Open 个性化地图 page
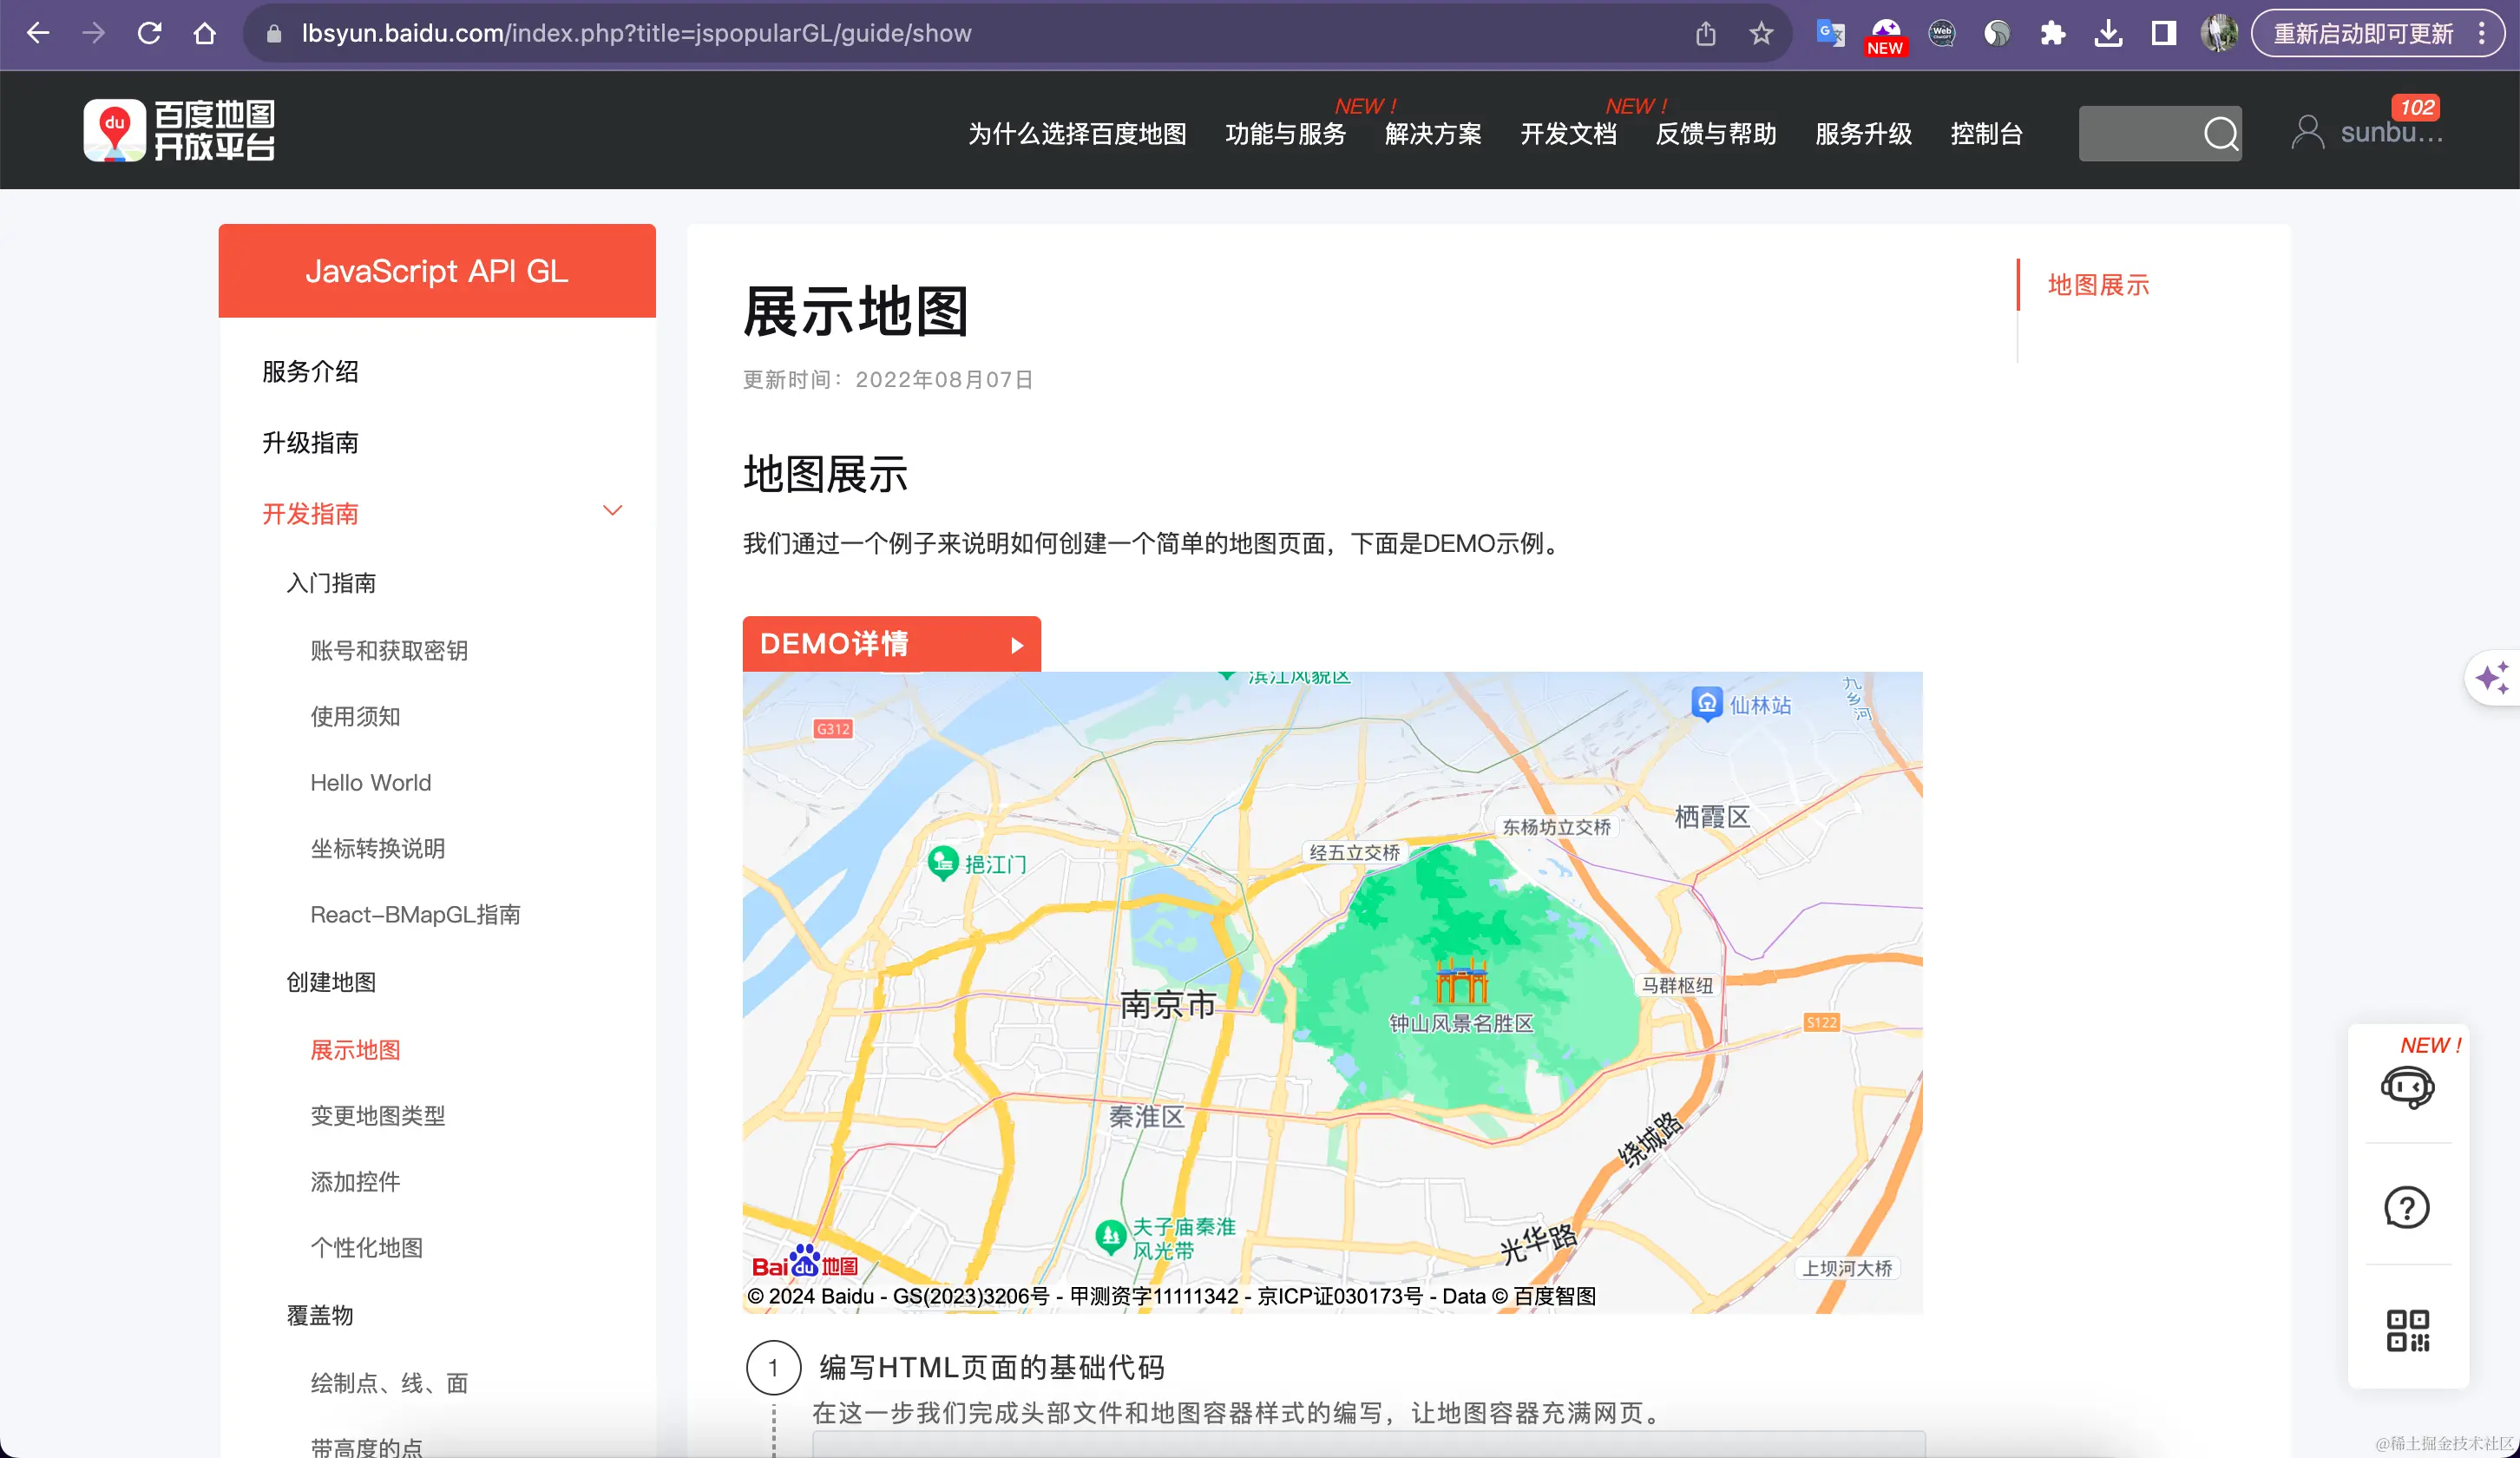 tap(366, 1247)
